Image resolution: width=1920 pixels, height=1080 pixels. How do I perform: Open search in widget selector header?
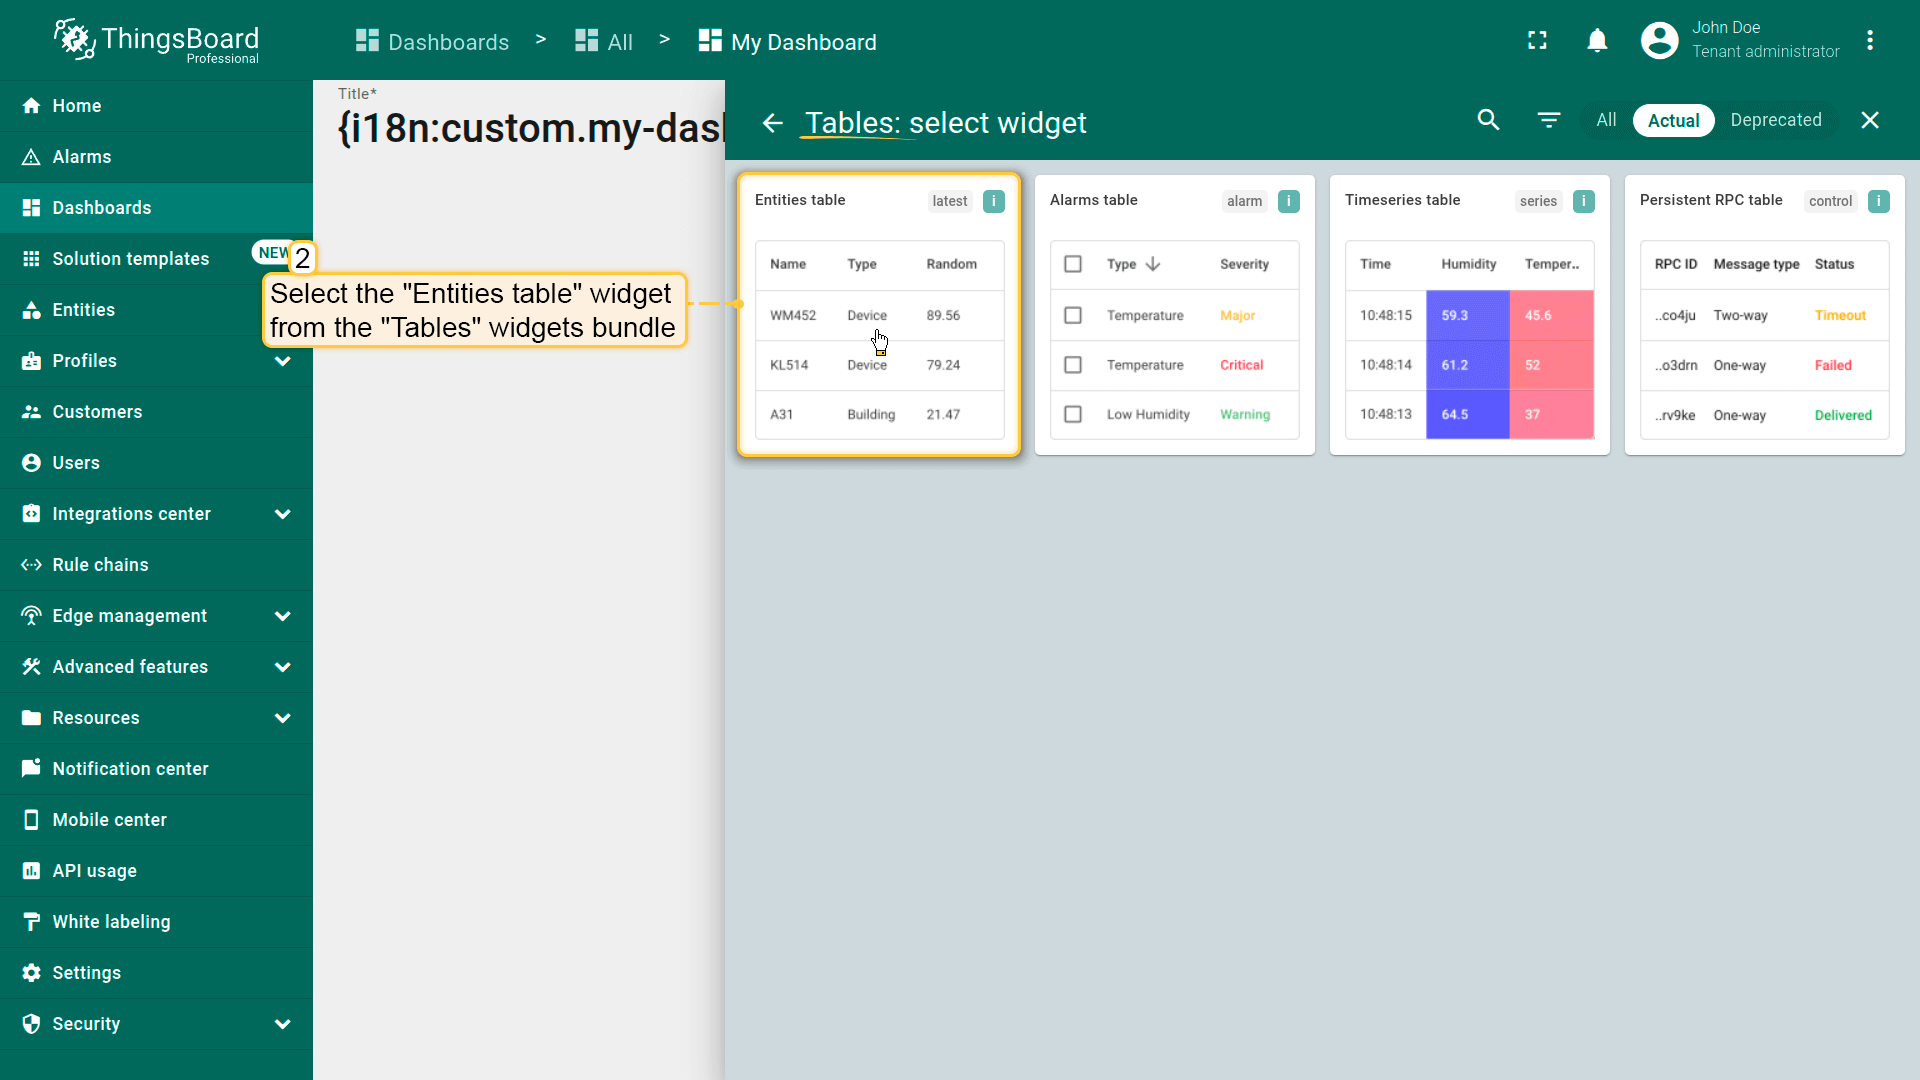1488,120
